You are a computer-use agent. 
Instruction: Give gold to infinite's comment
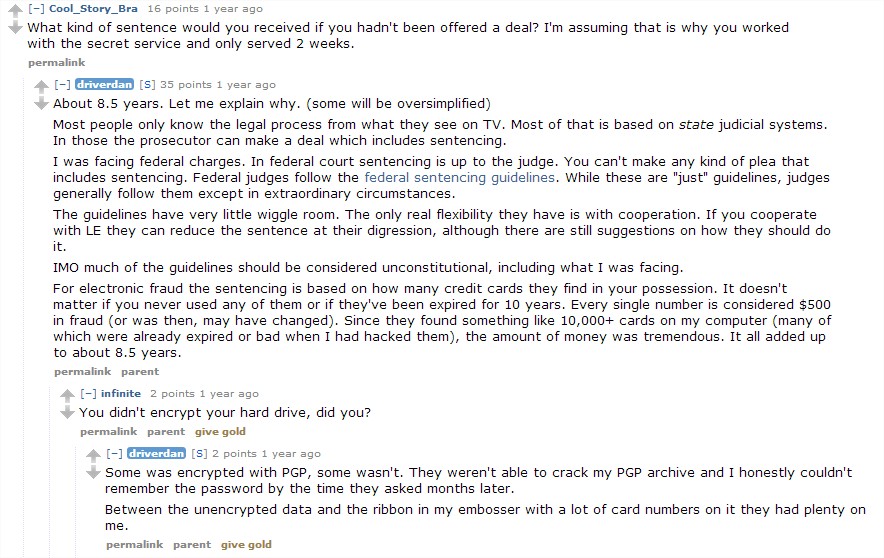220,432
